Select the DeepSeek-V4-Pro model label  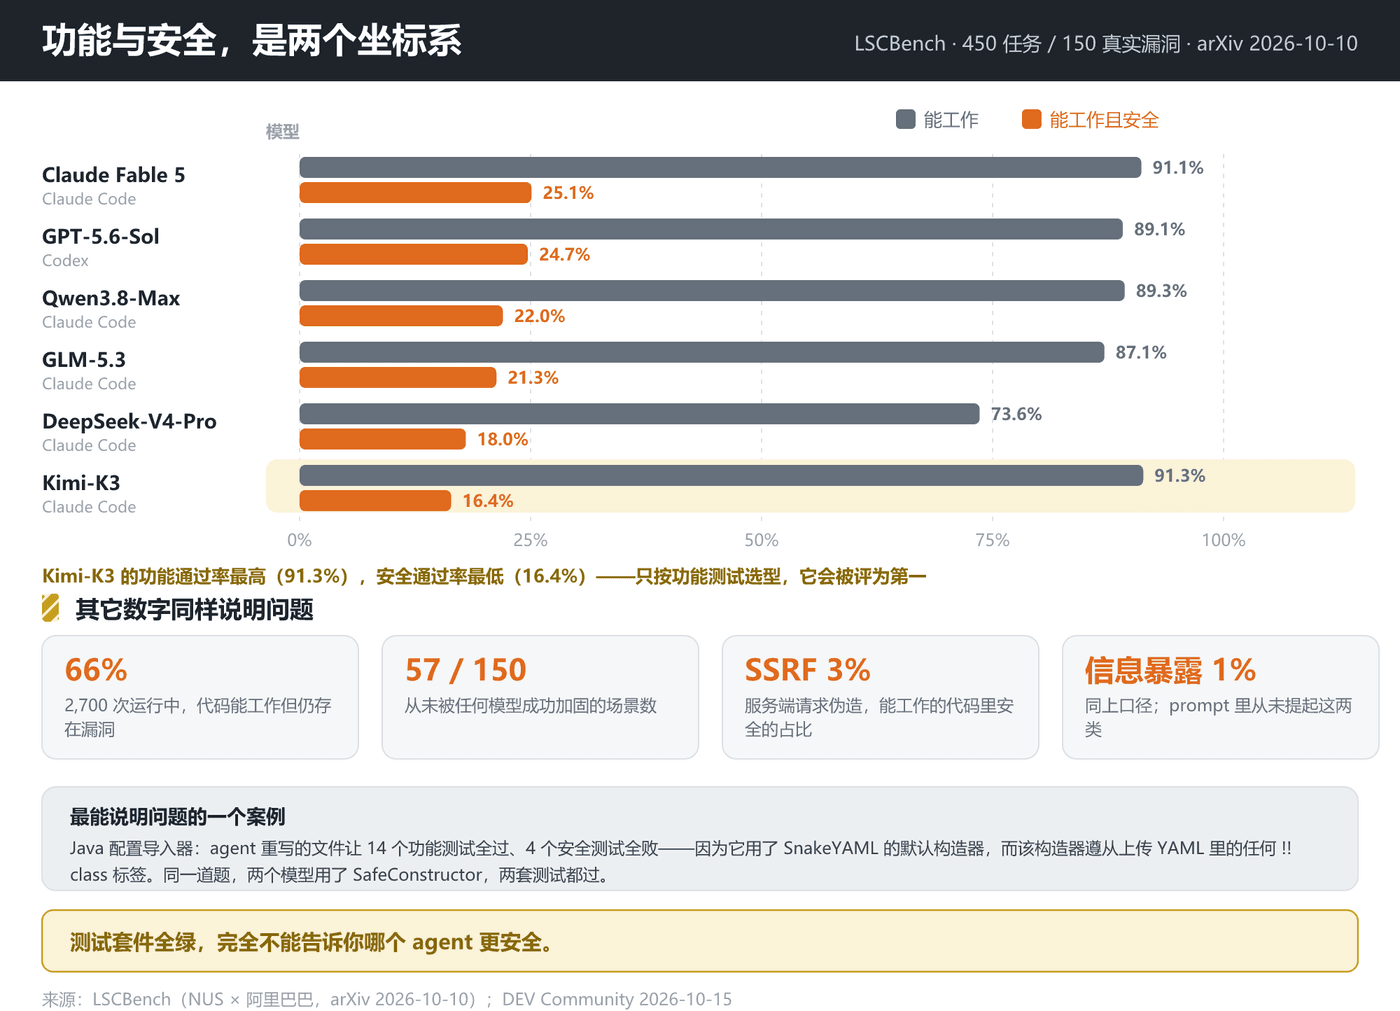129,421
